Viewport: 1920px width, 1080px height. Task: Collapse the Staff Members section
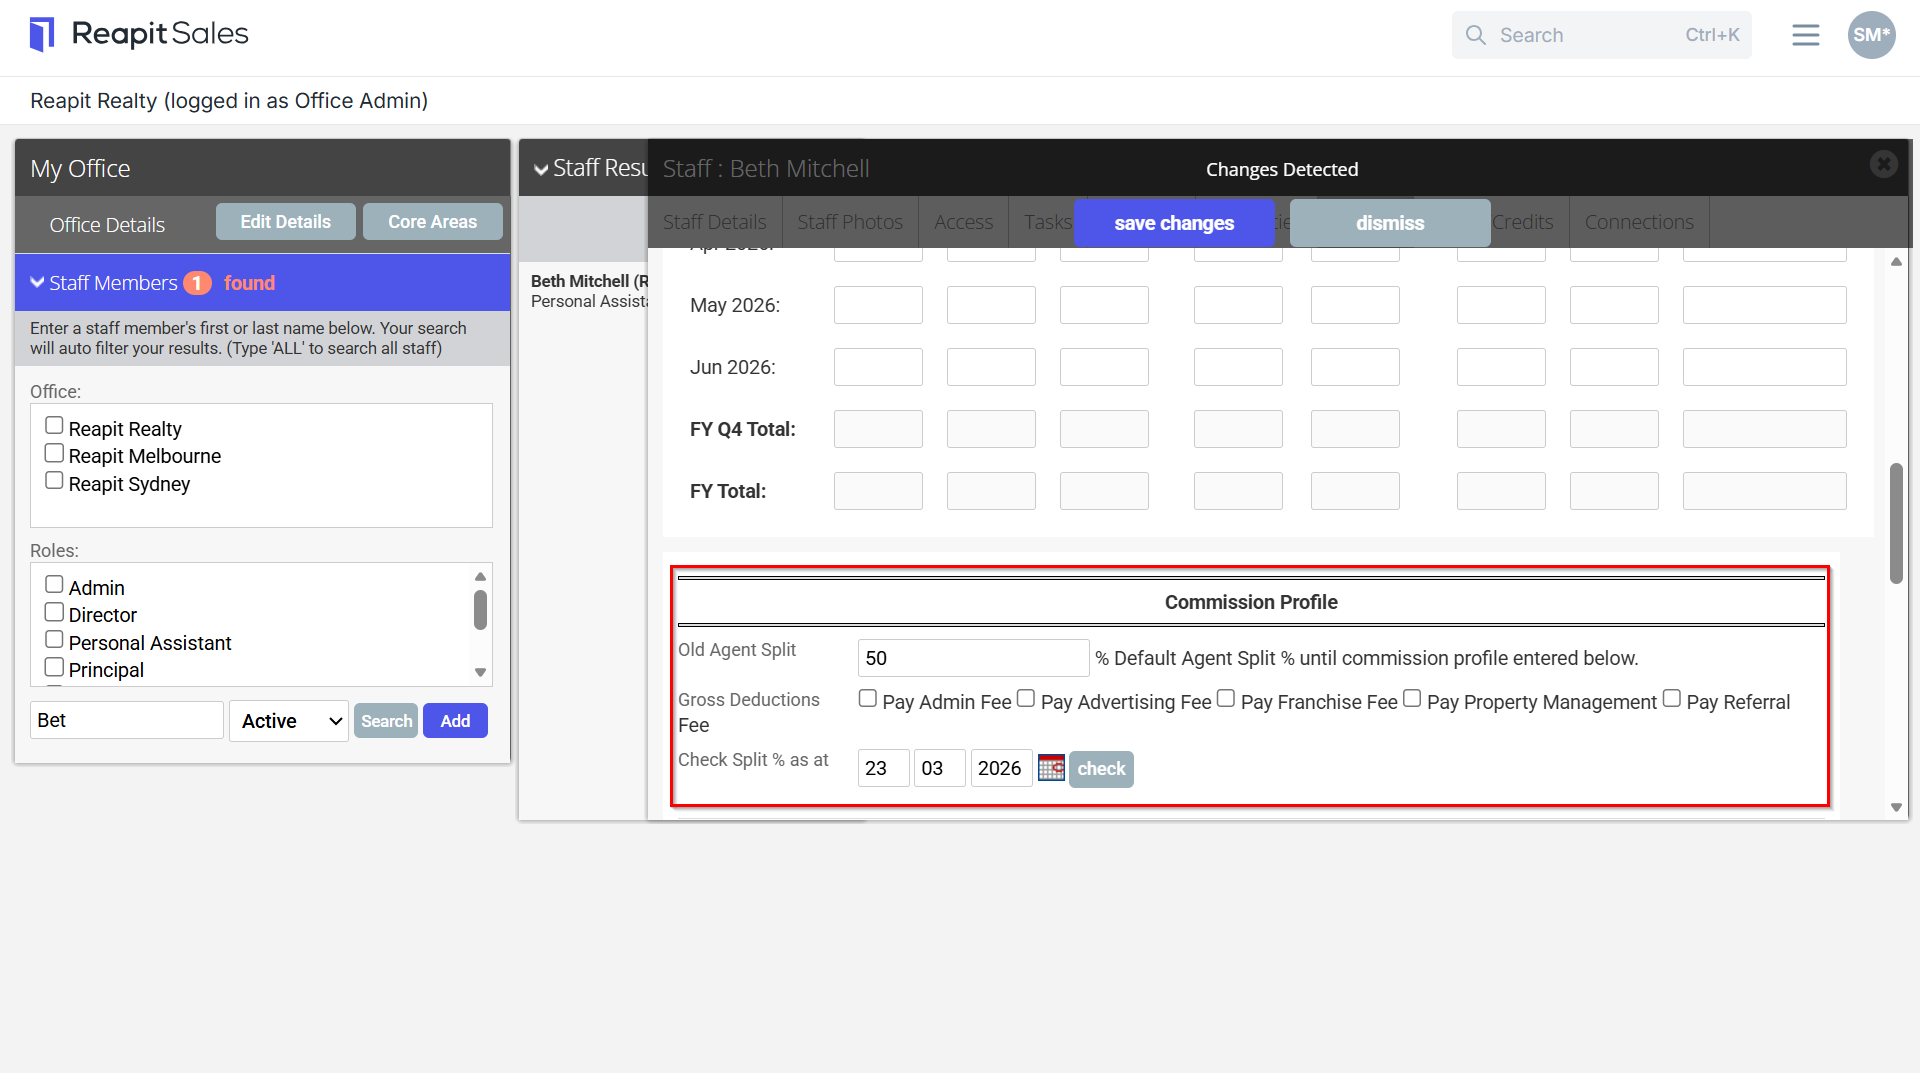[38, 283]
